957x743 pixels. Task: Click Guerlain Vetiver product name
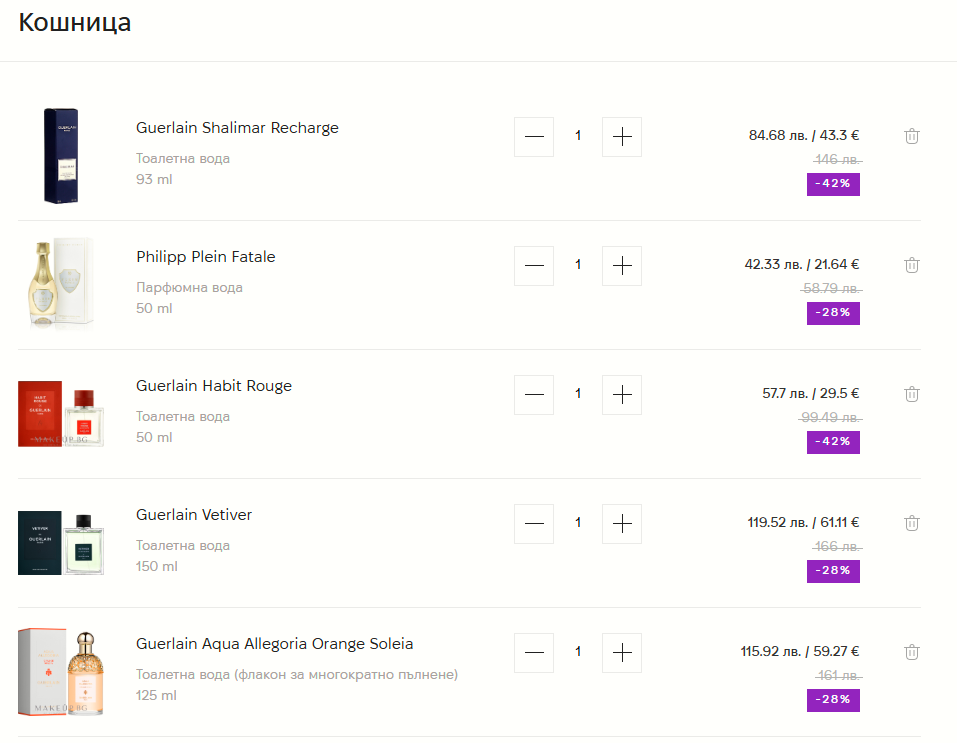point(194,515)
